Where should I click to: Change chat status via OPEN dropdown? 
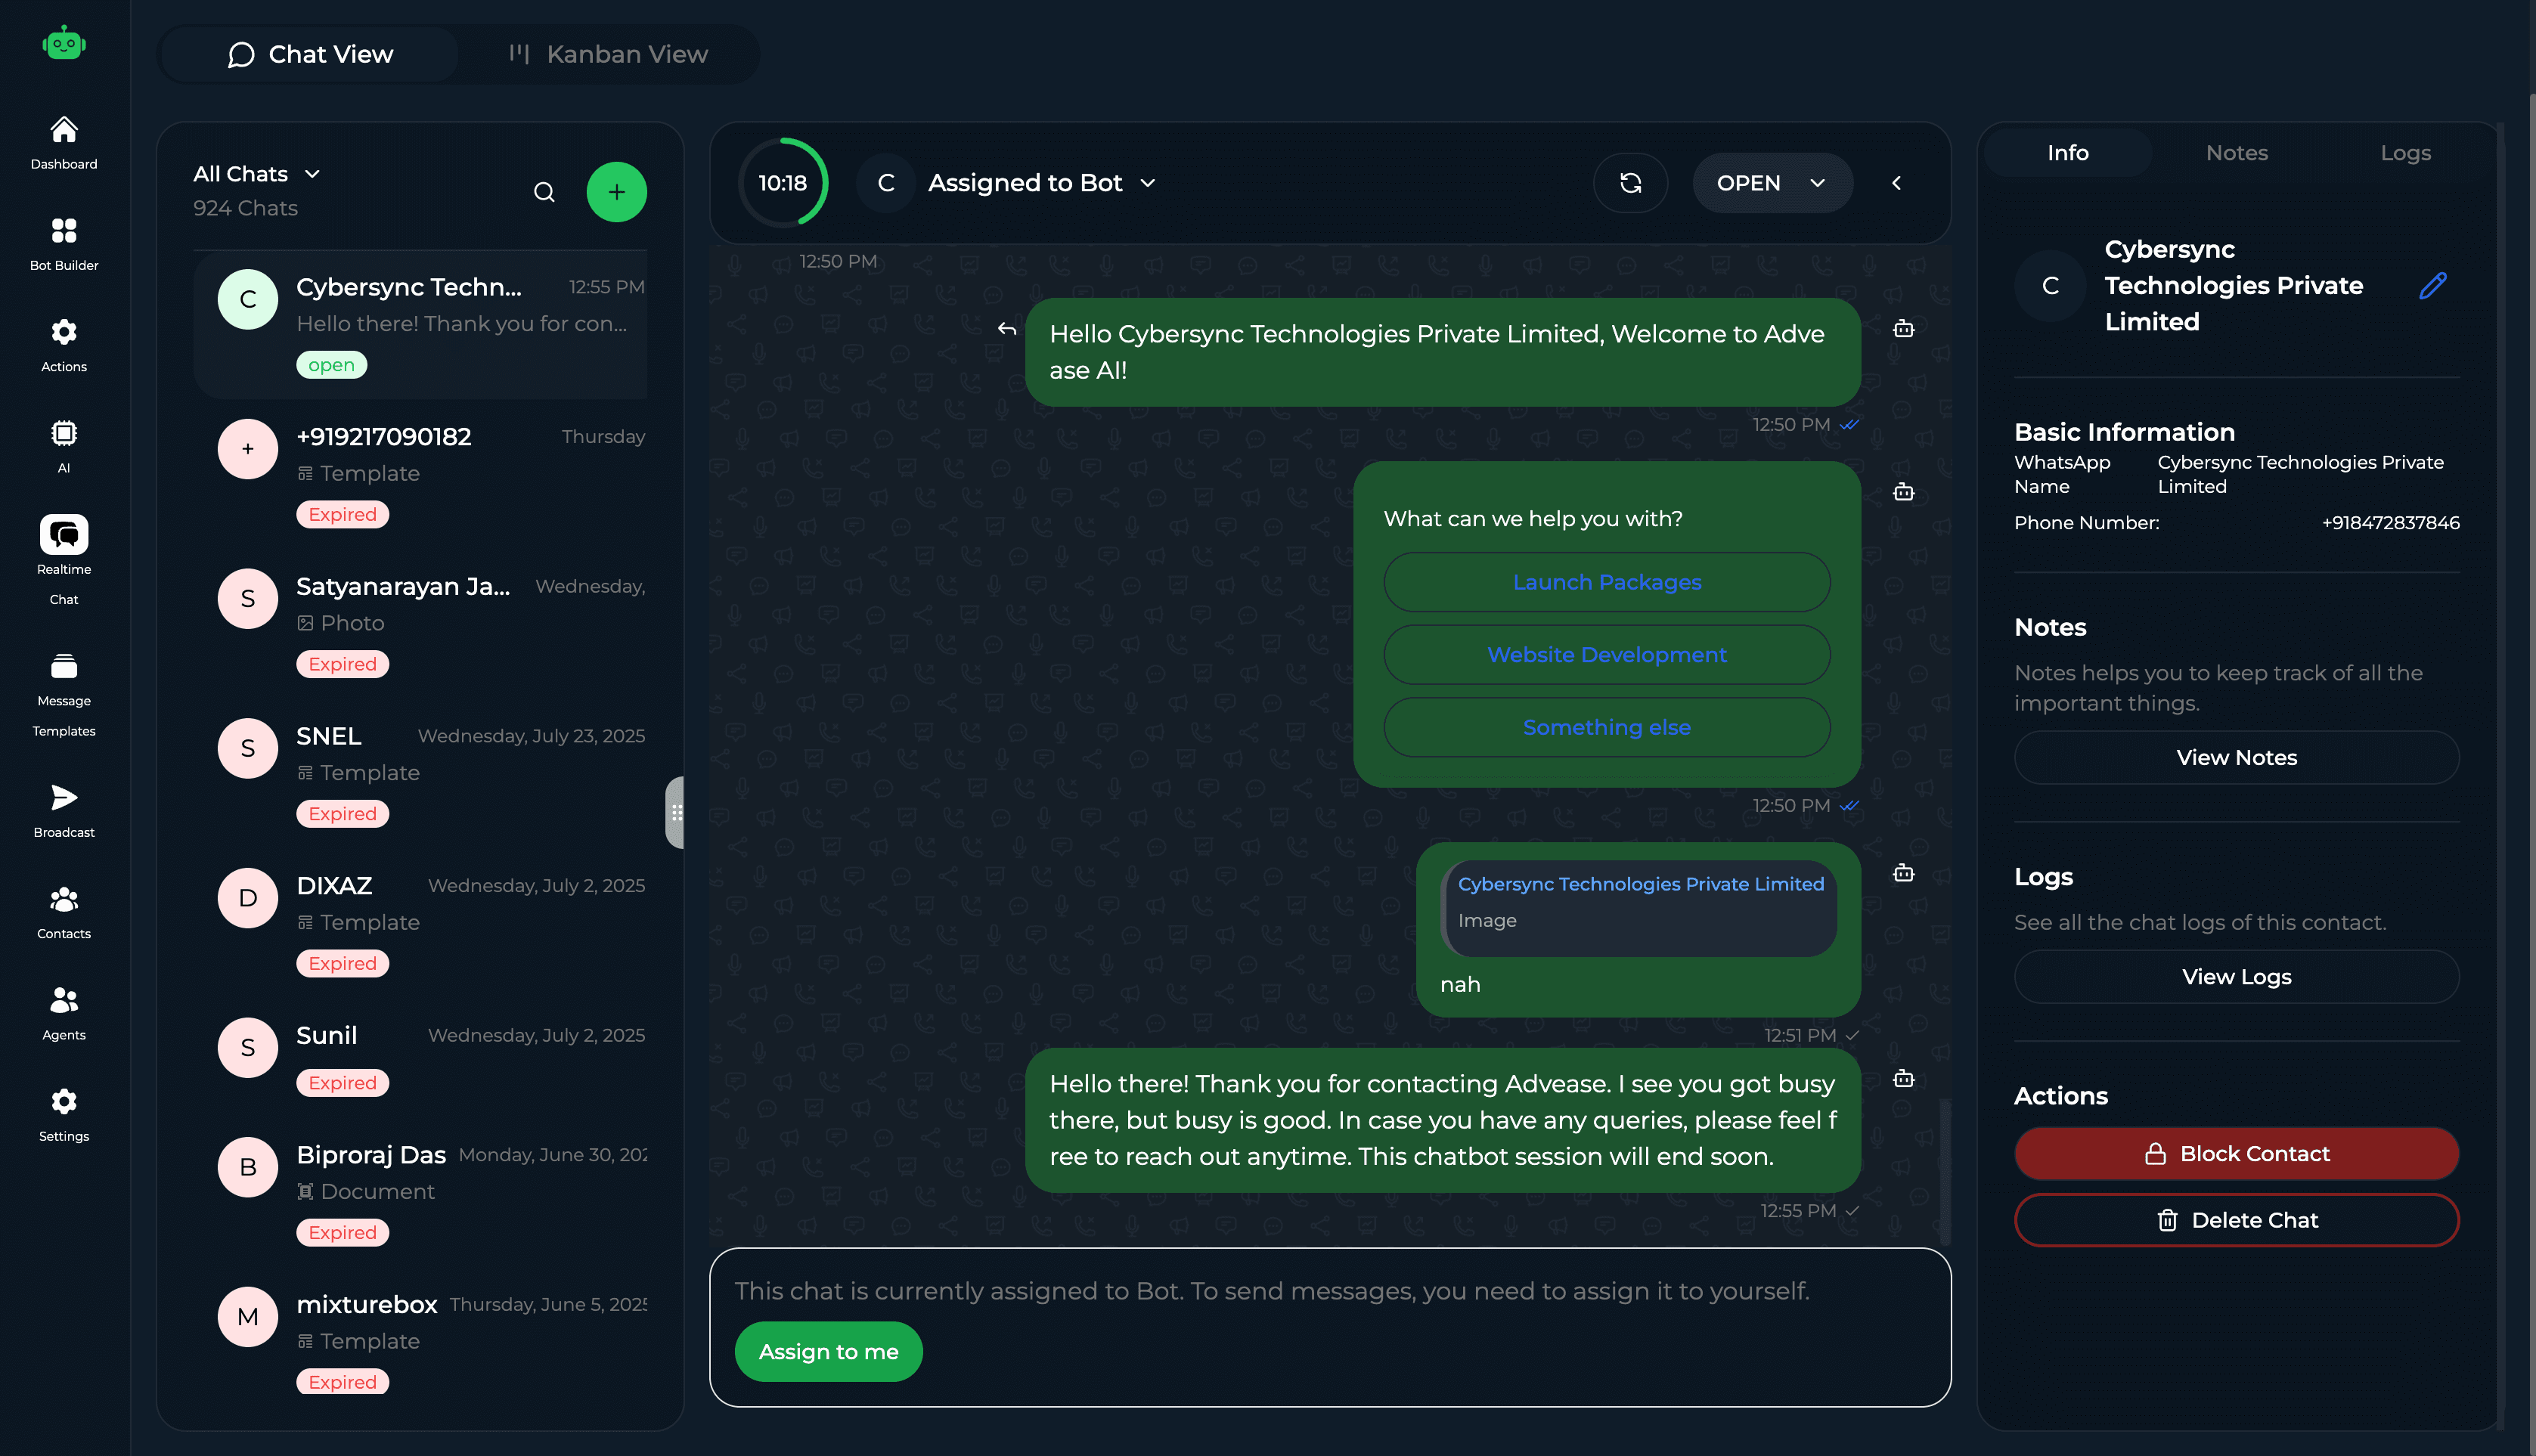tap(1771, 183)
